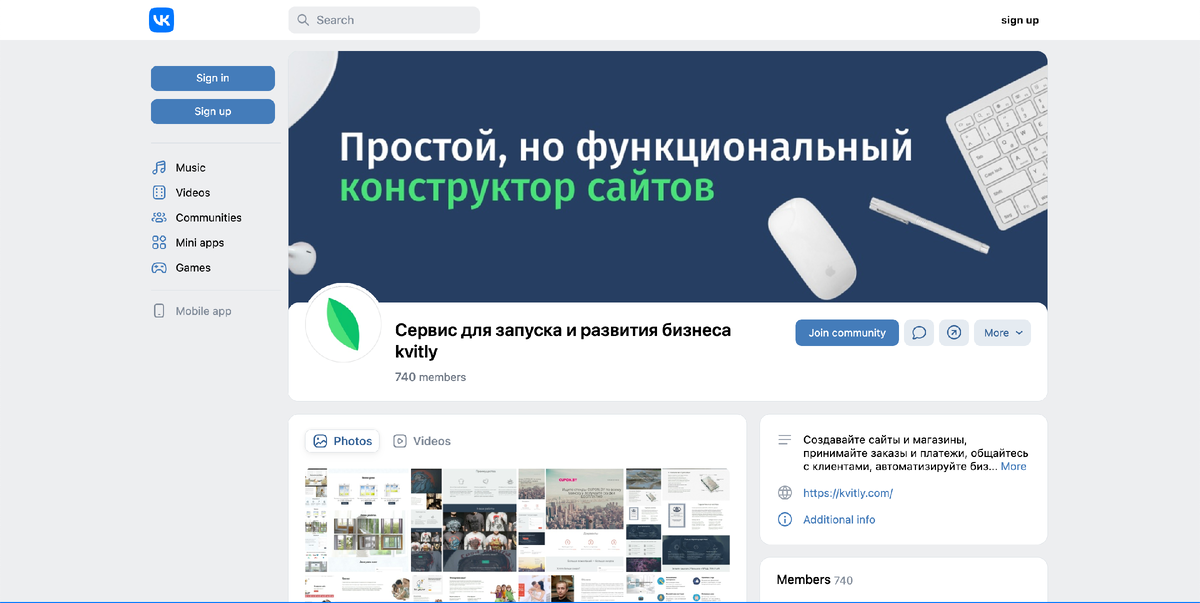Screen dimensions: 1200x603
Task: Expand the More dropdown button
Action: [x=1003, y=333]
